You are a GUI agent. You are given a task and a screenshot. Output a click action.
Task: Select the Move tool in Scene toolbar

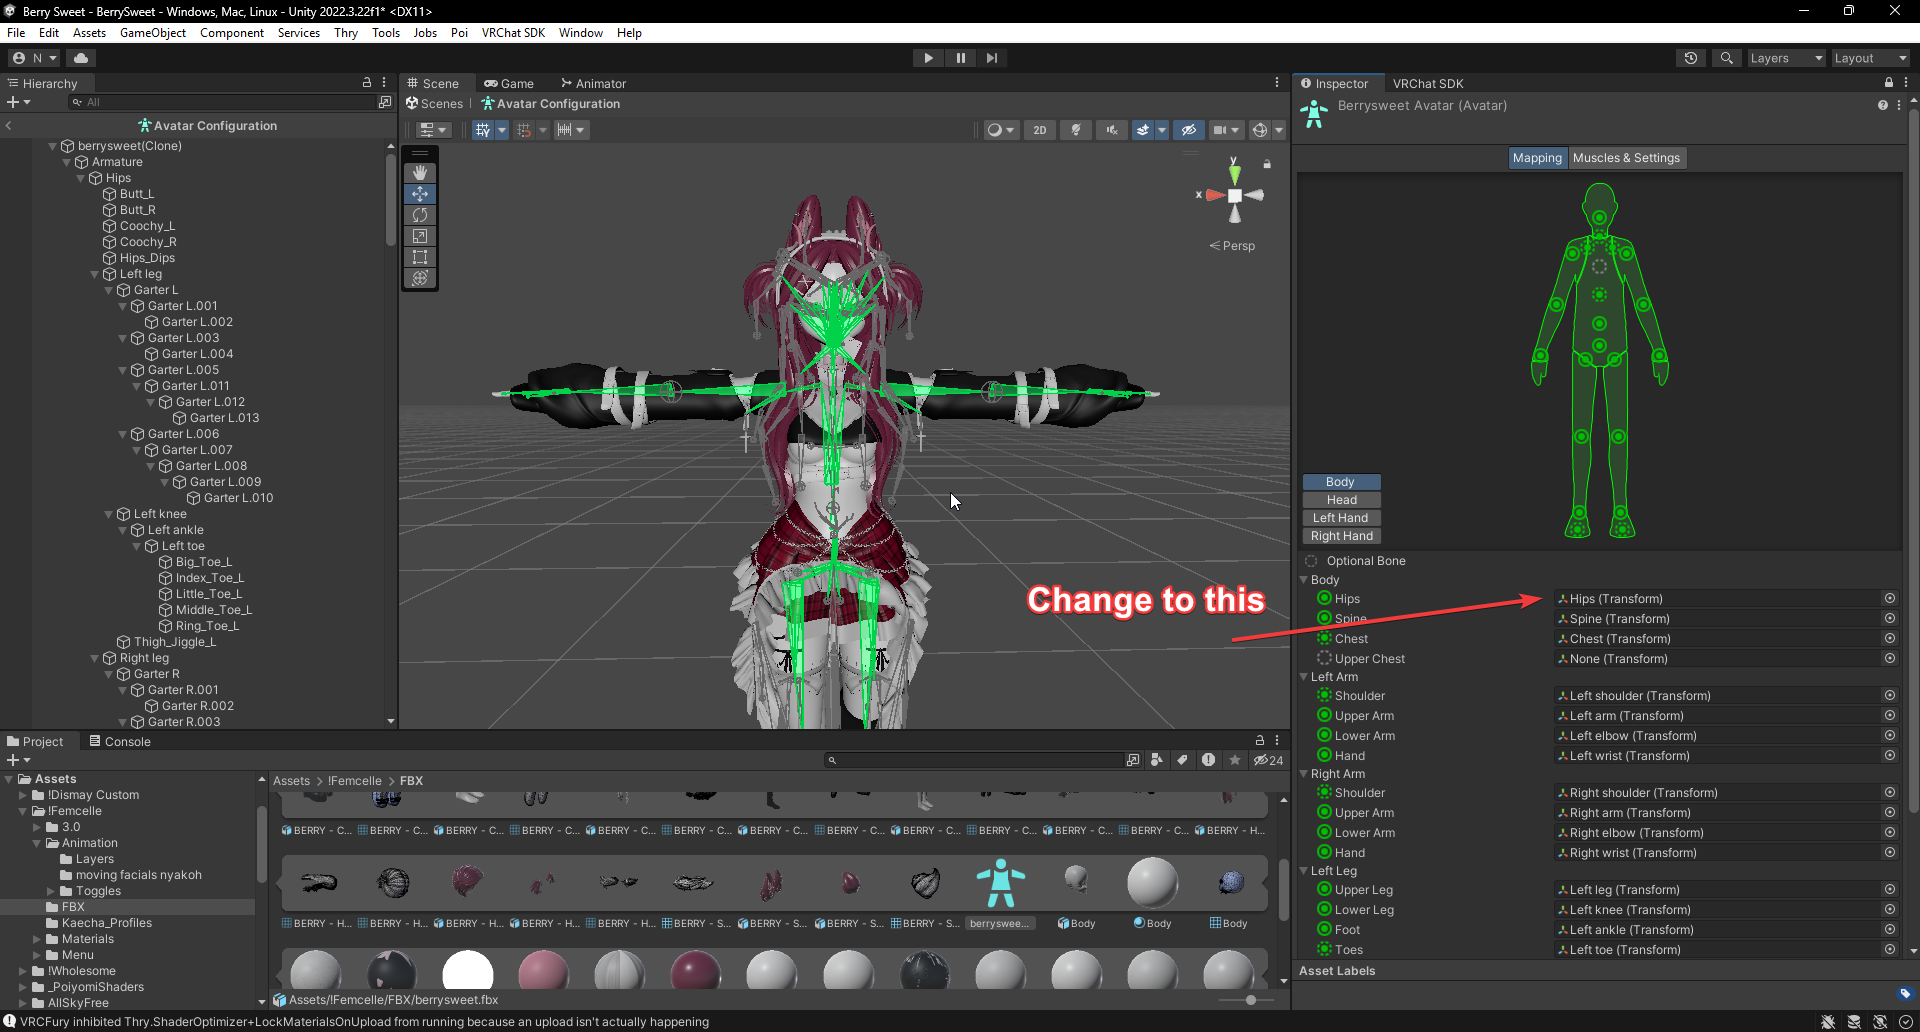coord(420,194)
